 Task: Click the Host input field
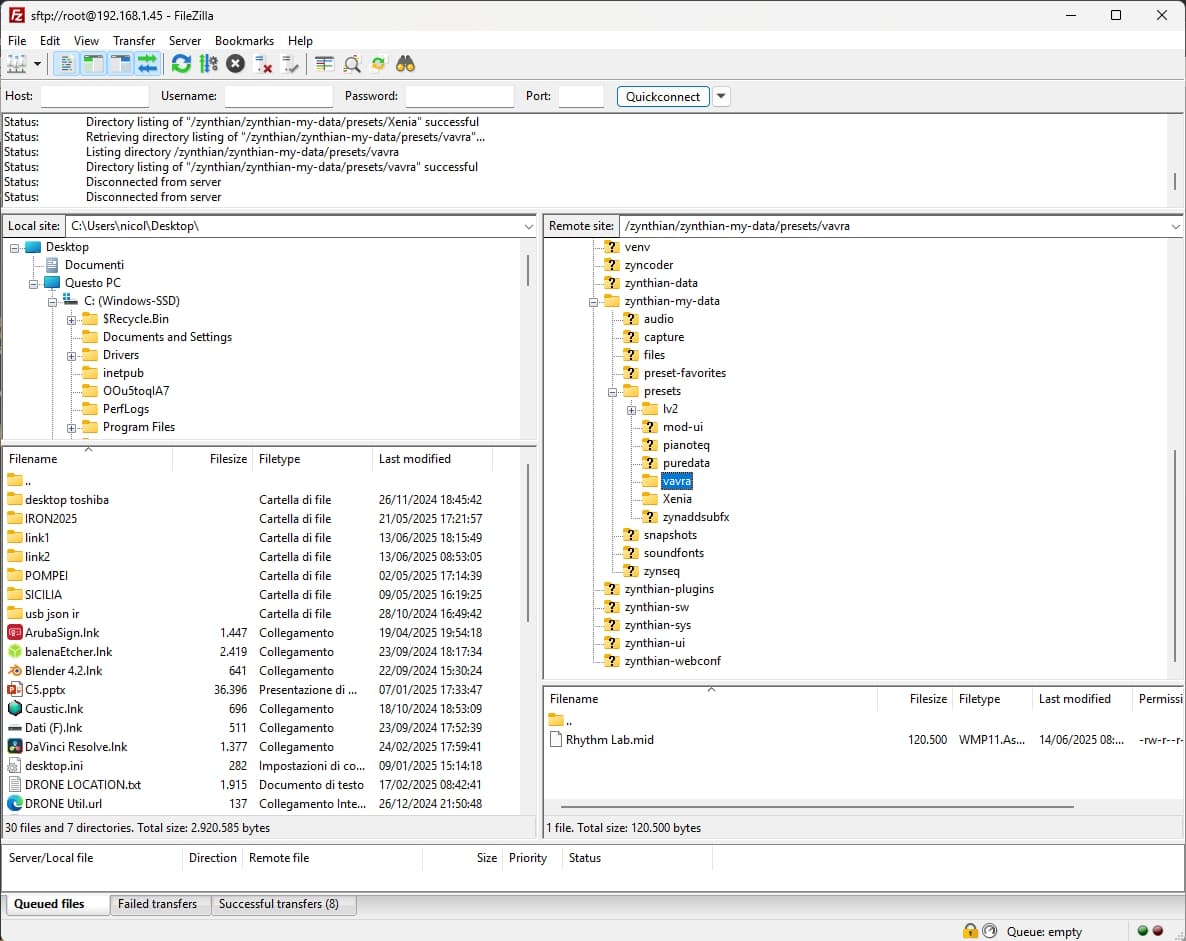point(94,97)
